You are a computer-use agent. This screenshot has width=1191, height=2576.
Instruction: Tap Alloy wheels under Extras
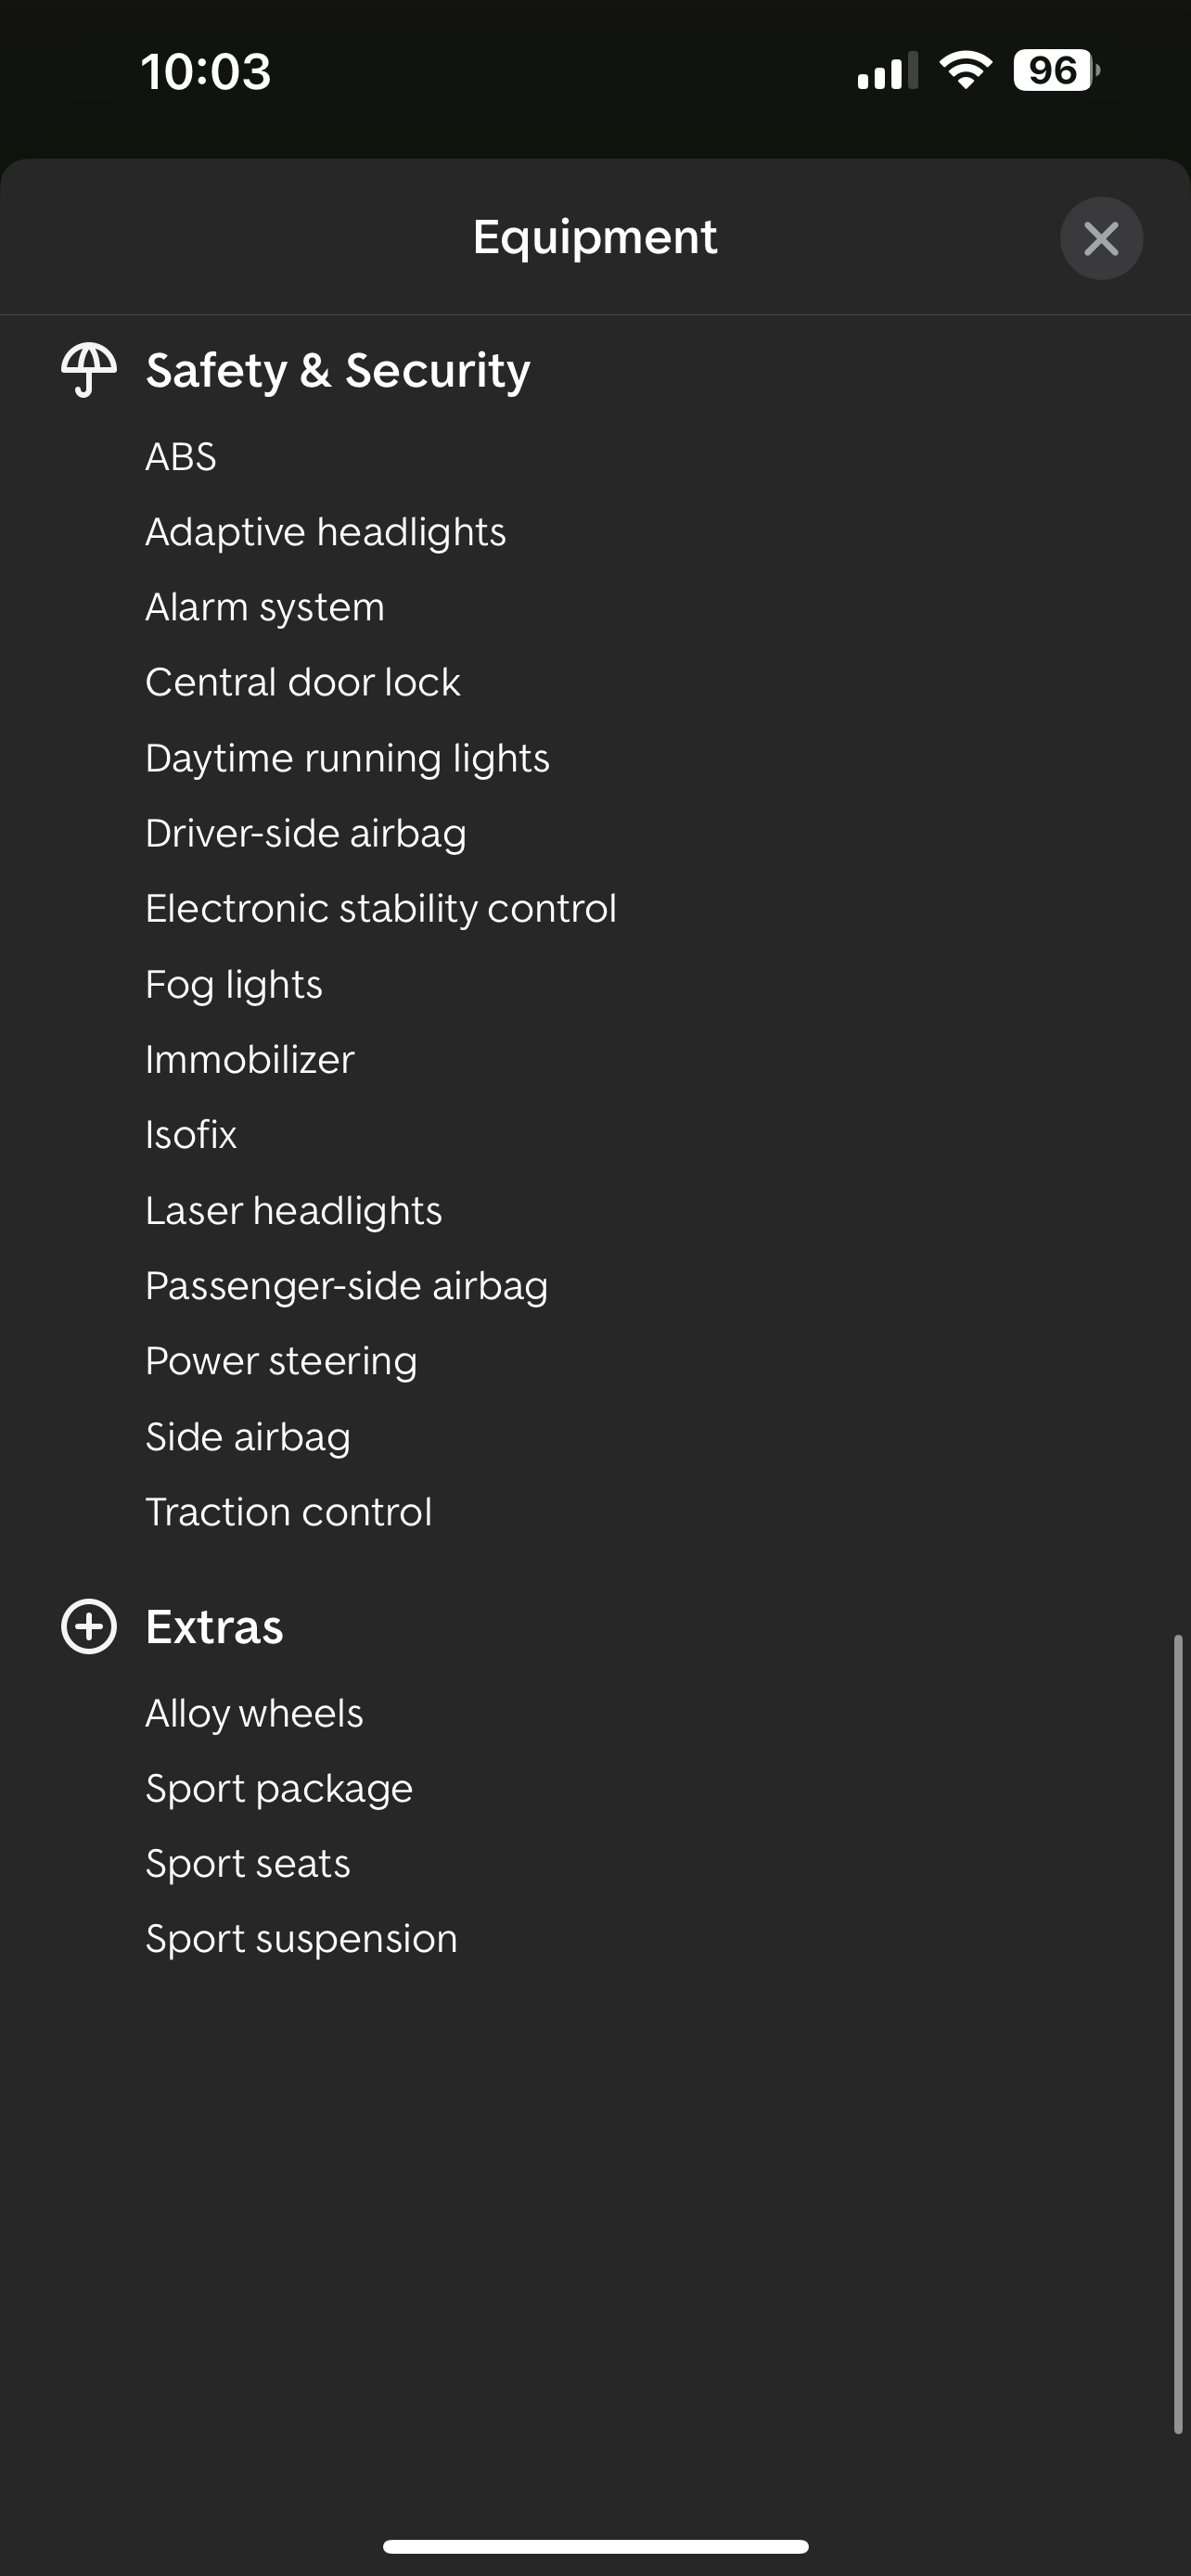coord(254,1714)
